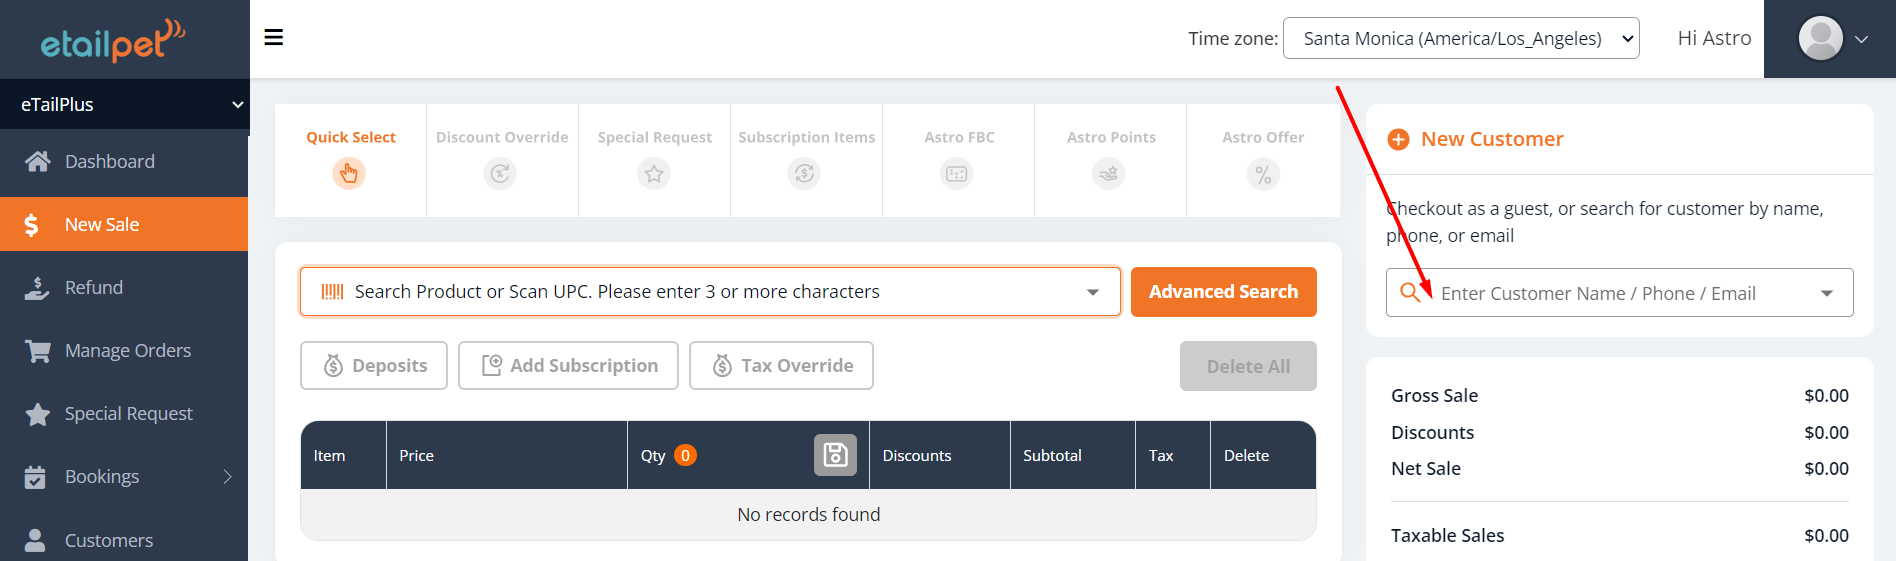Click the New Customer plus icon
1896x561 pixels.
(x=1399, y=140)
